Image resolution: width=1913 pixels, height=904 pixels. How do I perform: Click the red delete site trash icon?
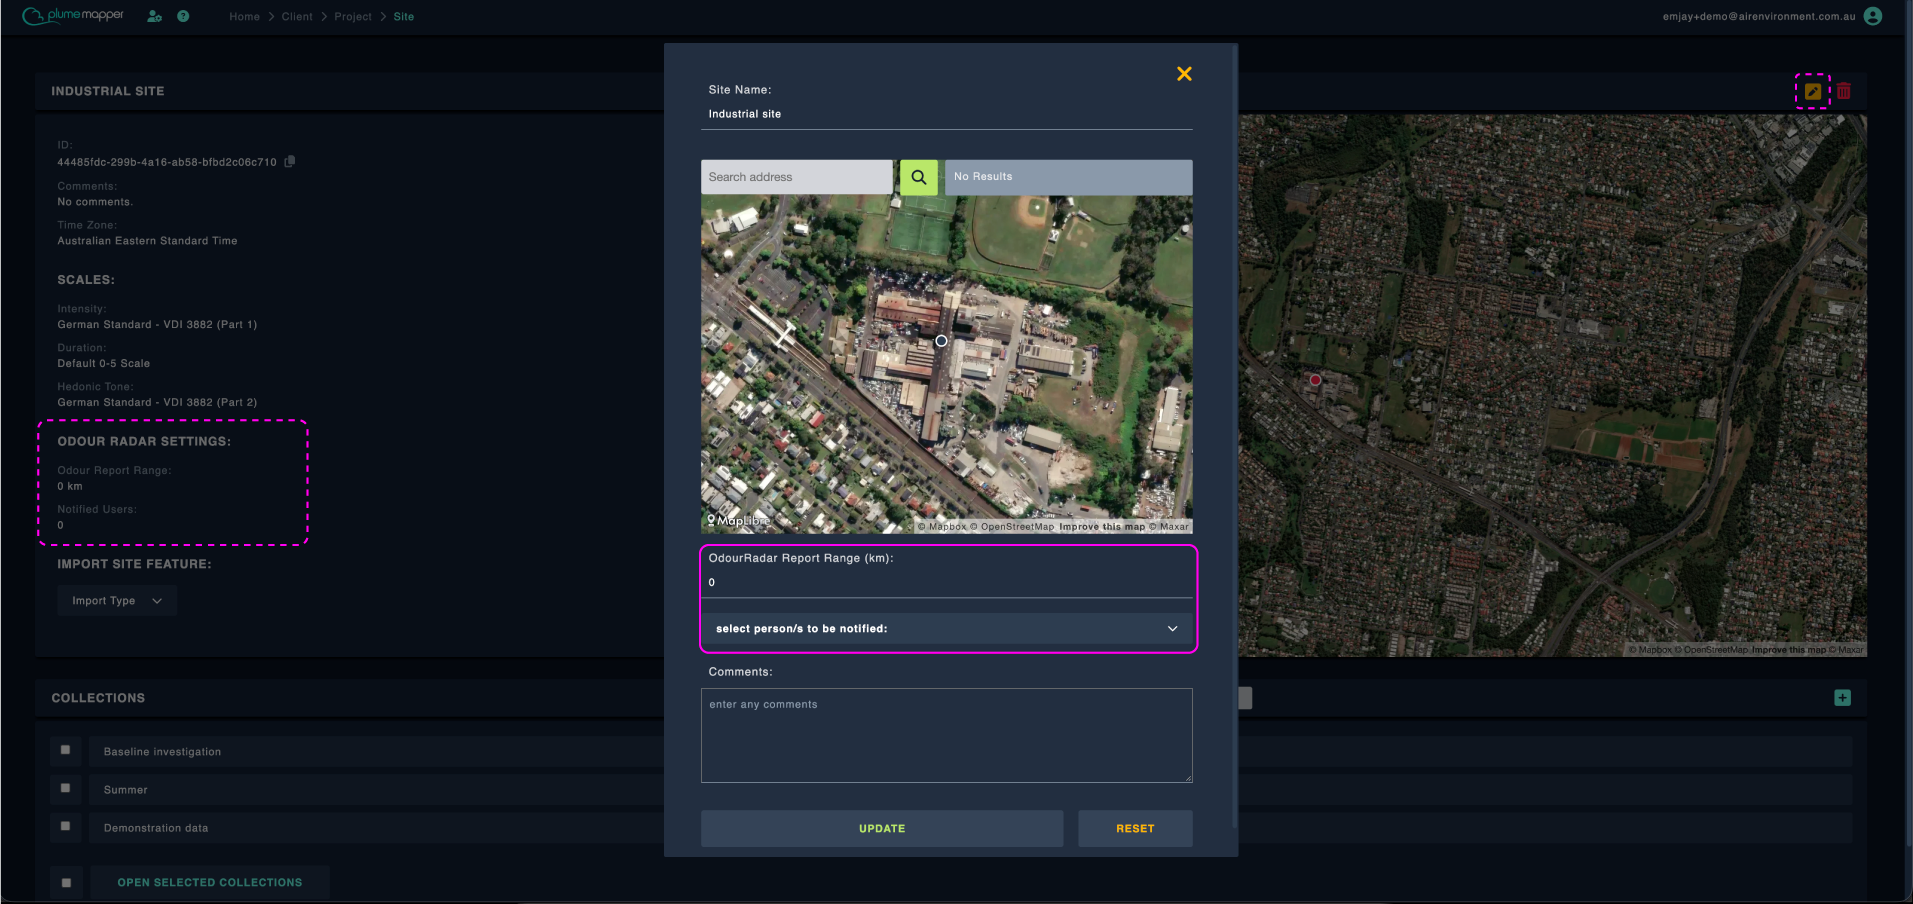pos(1844,91)
